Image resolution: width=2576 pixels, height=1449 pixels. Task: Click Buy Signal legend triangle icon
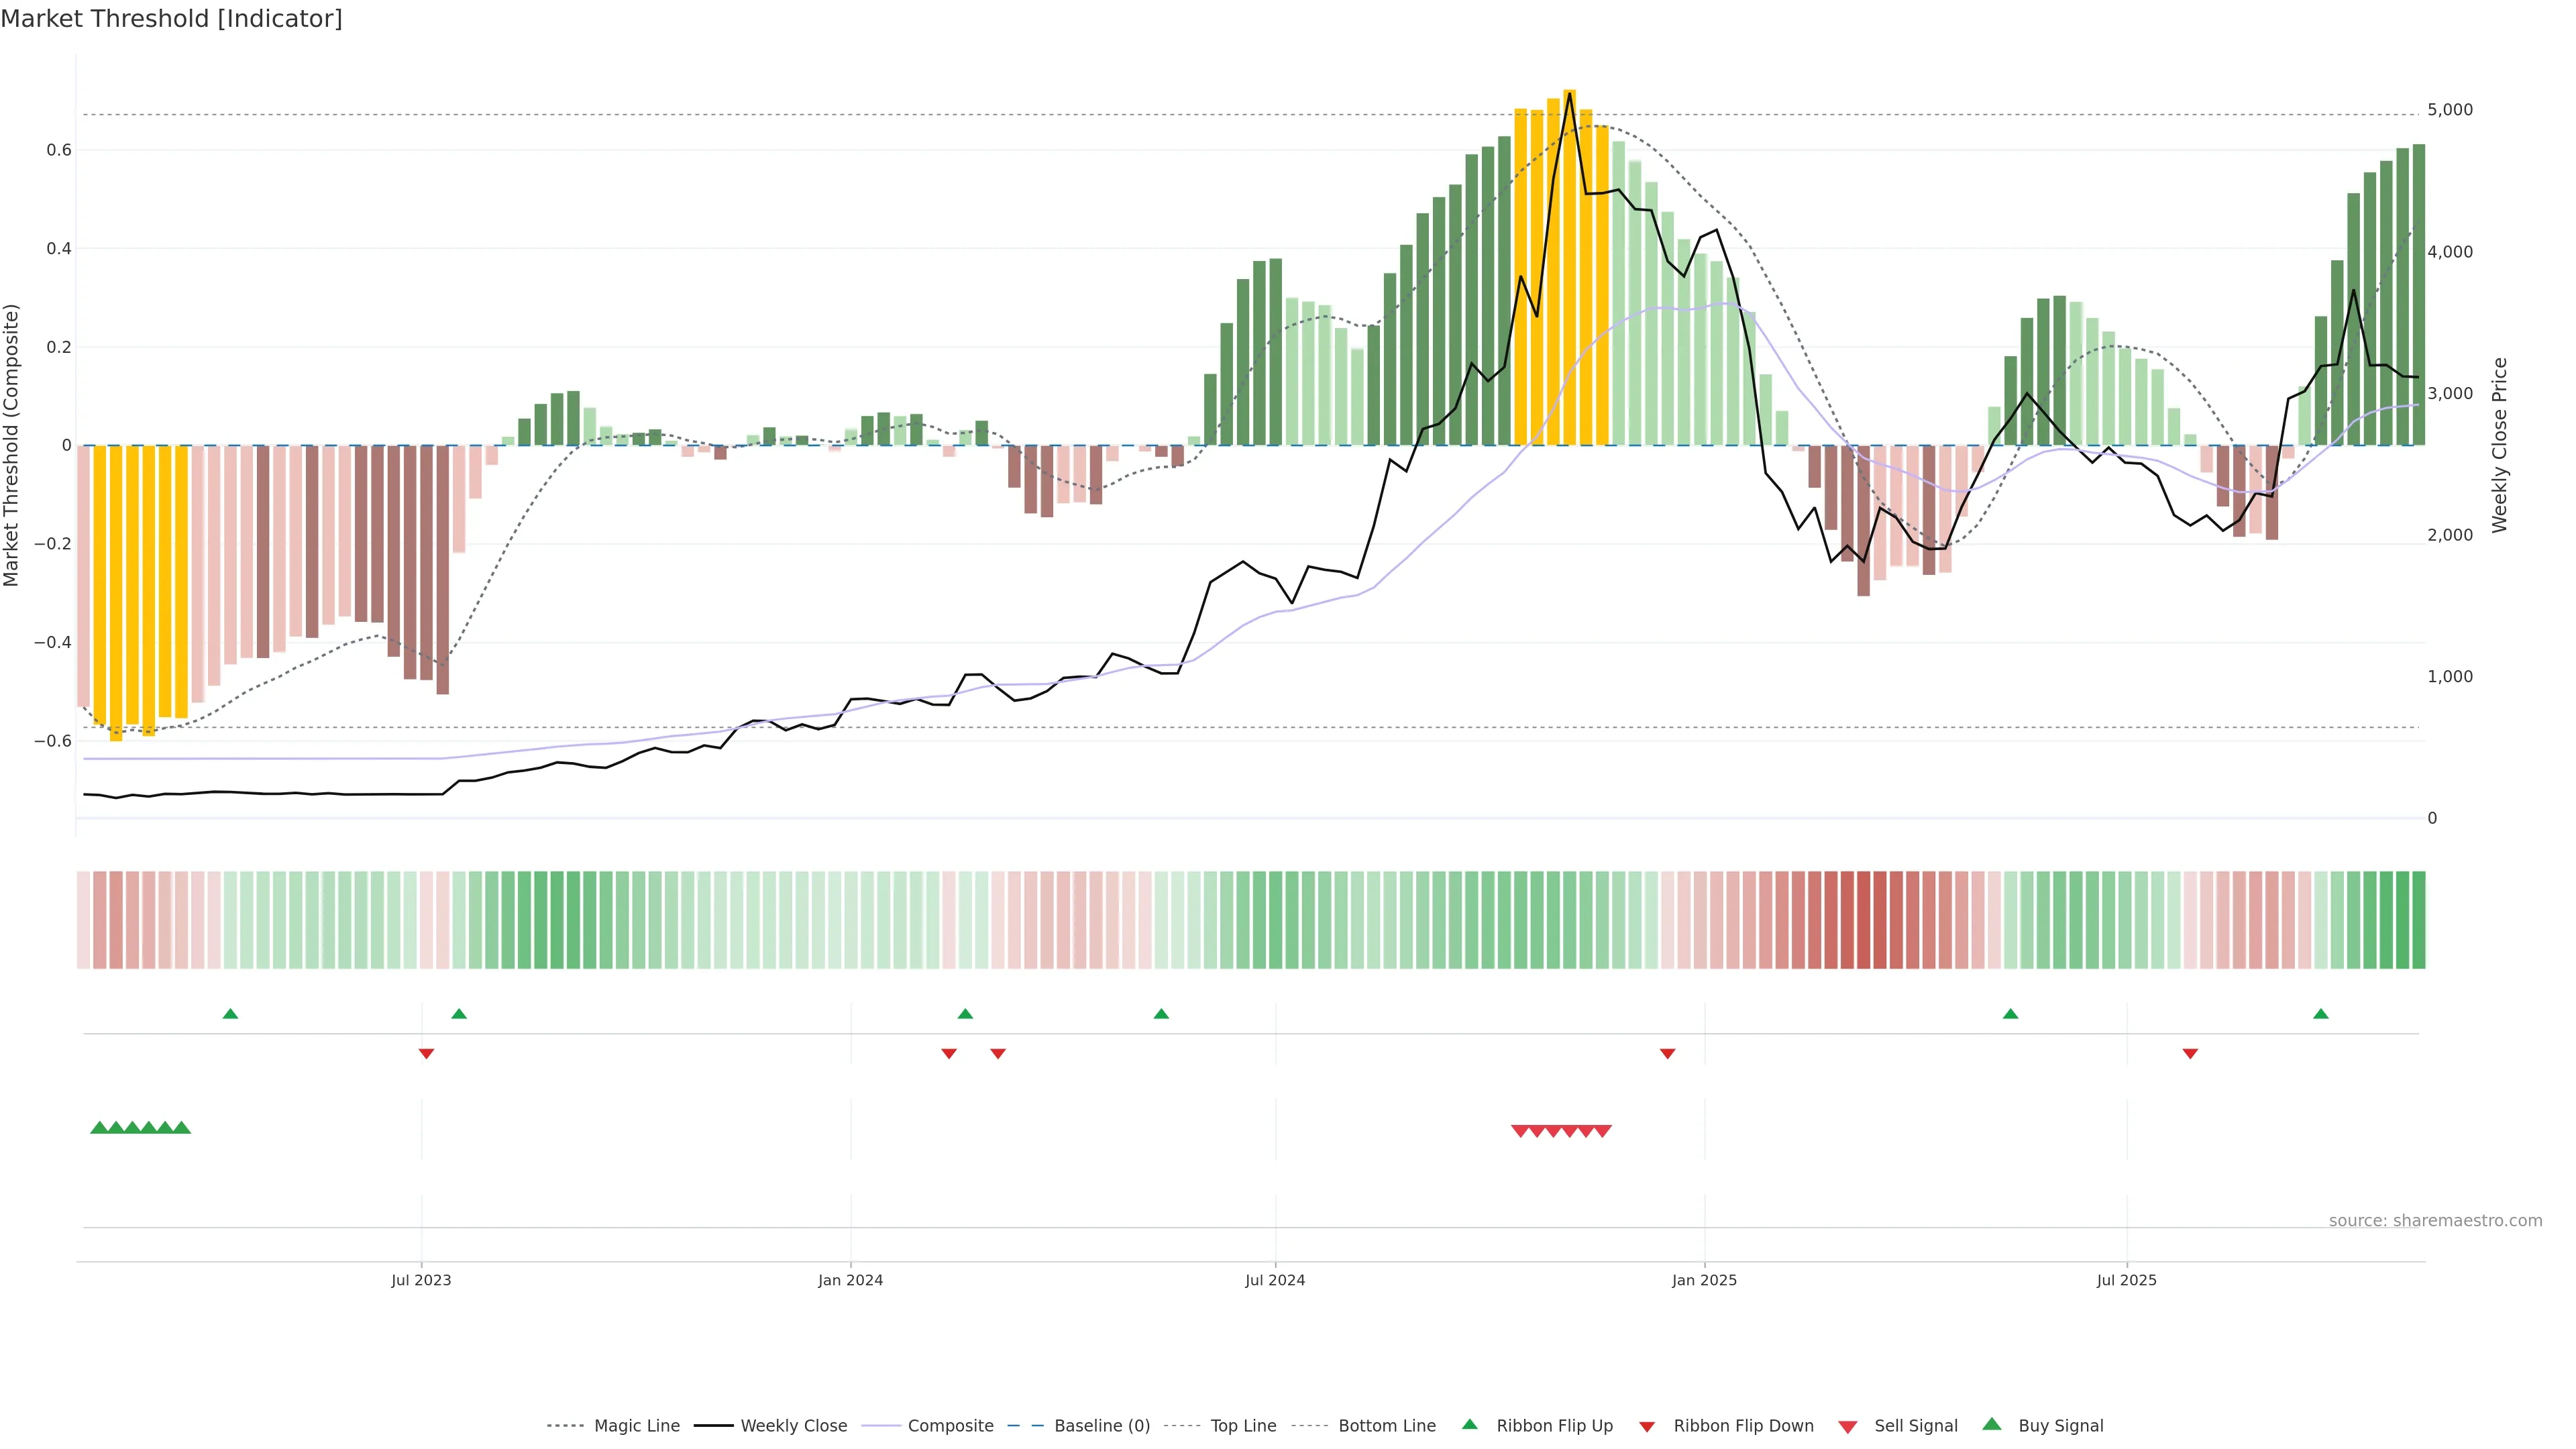[x=1991, y=1424]
